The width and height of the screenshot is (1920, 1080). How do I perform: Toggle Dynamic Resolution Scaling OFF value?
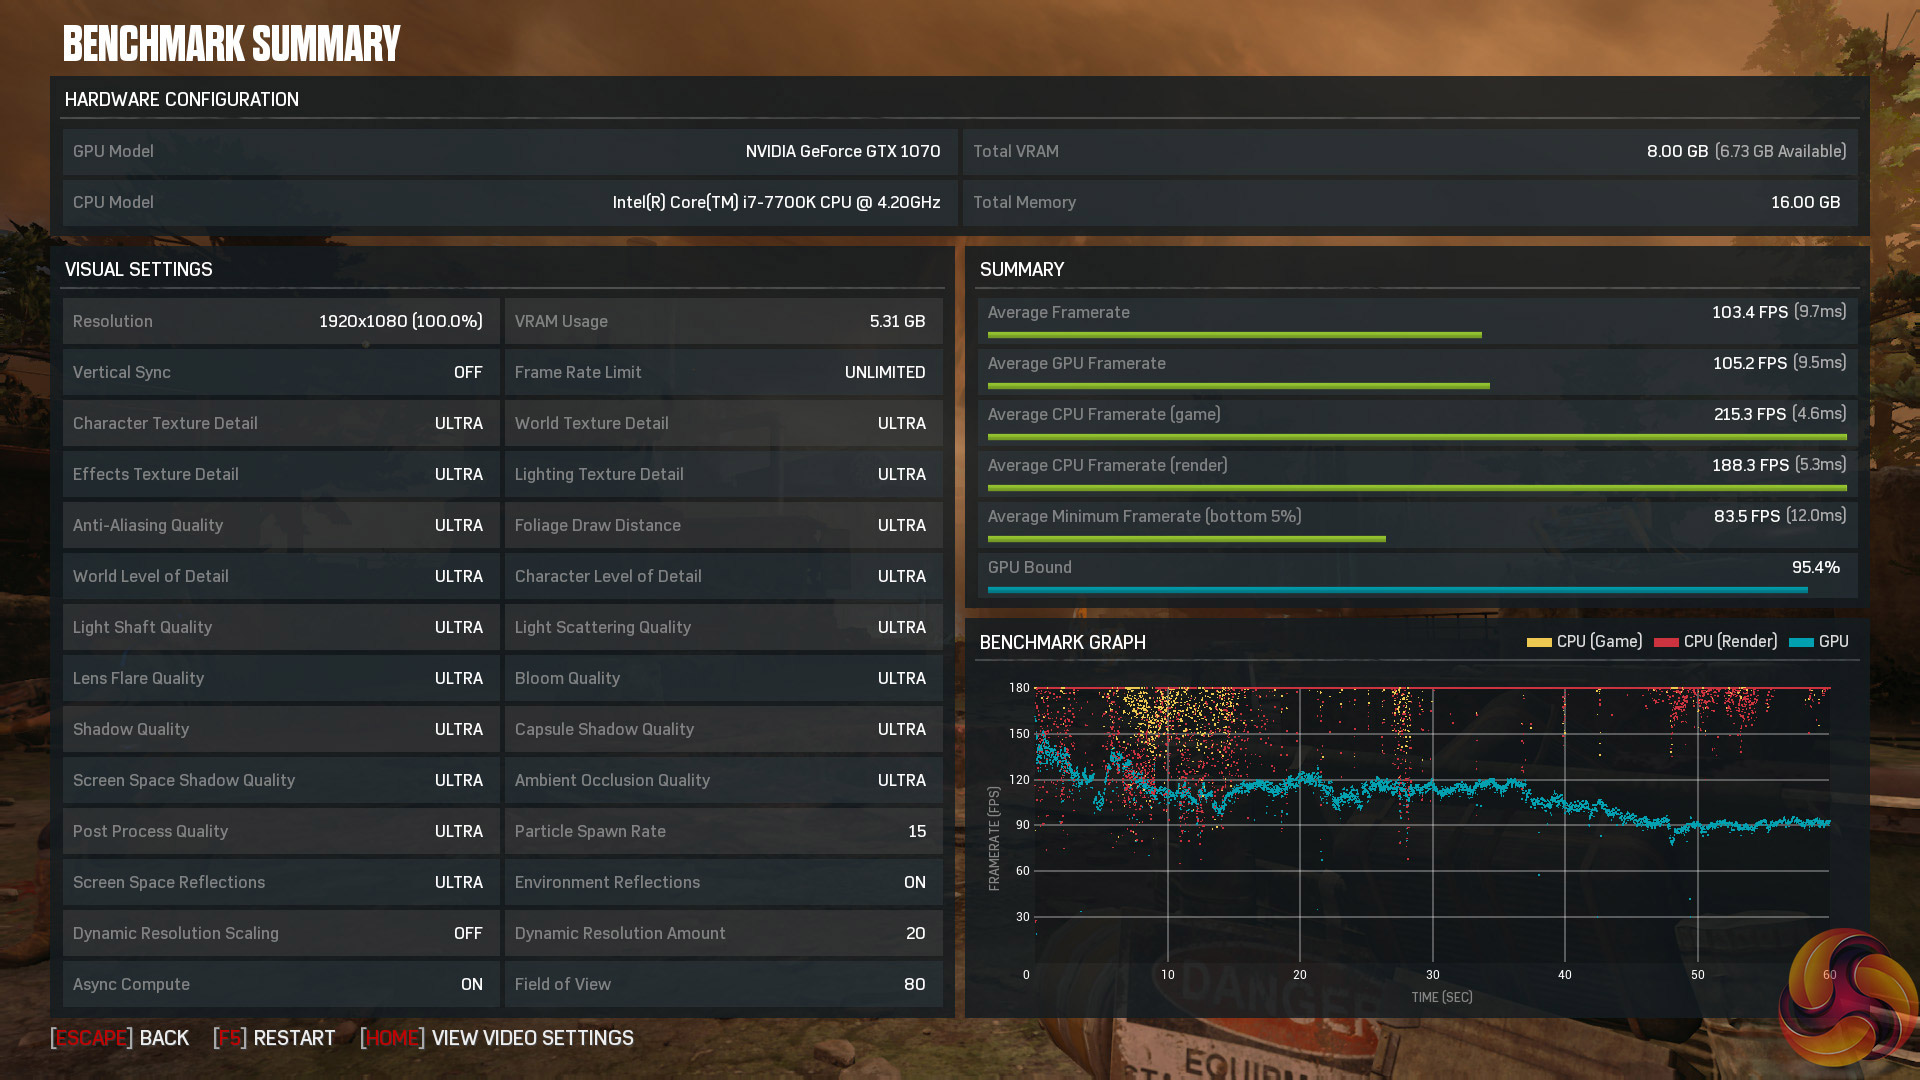467,933
